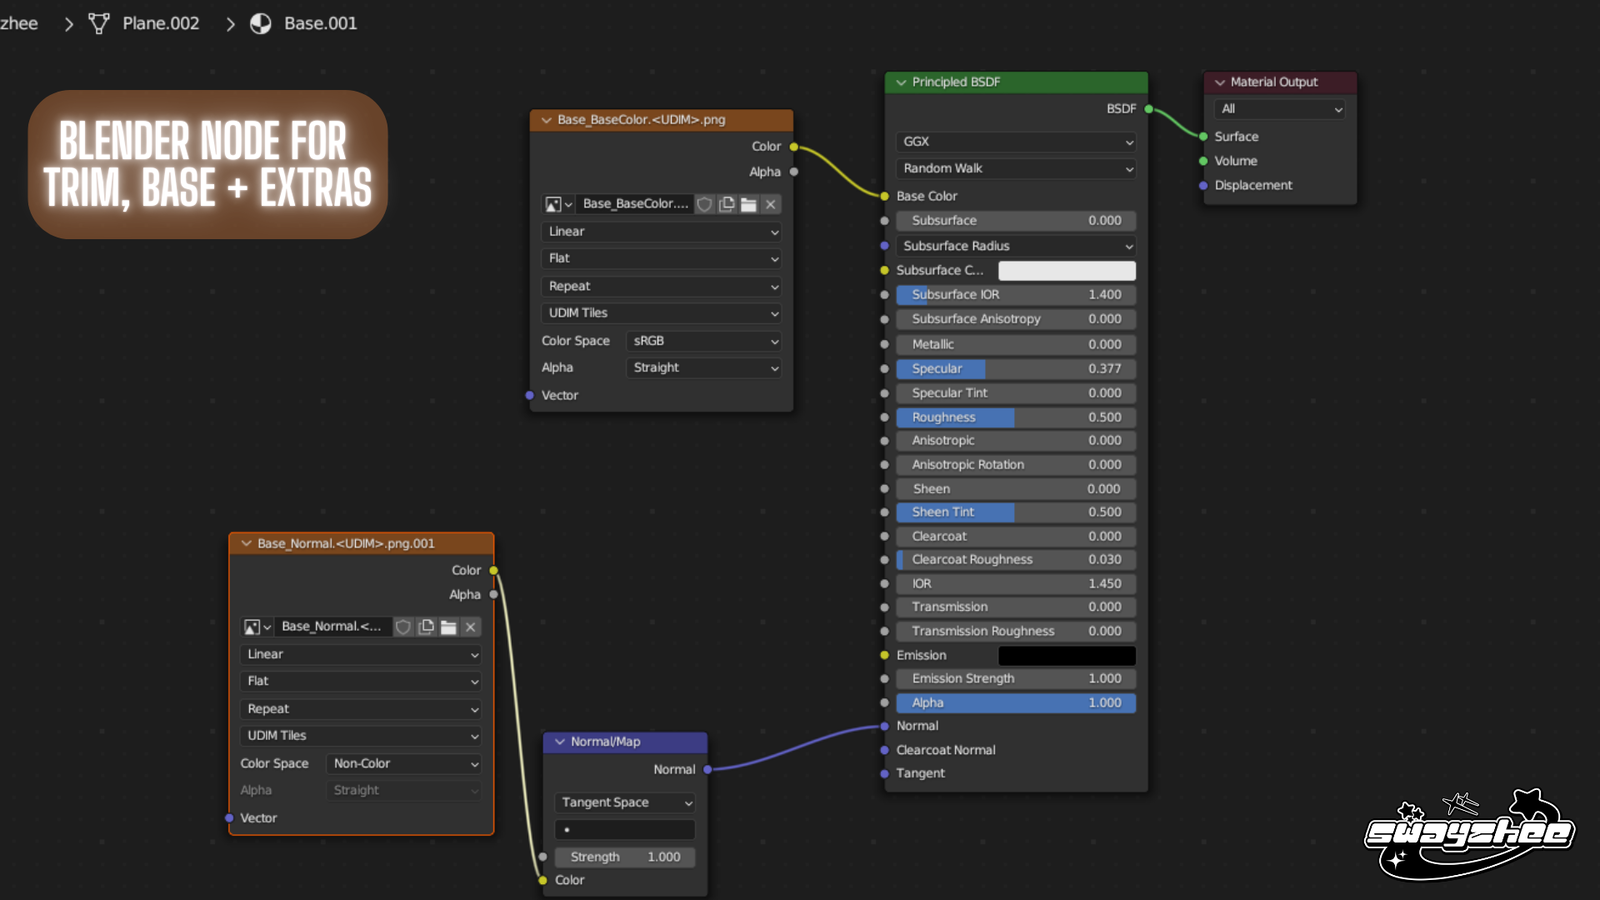Unlink image with X in Base_BaseColor node

770,204
